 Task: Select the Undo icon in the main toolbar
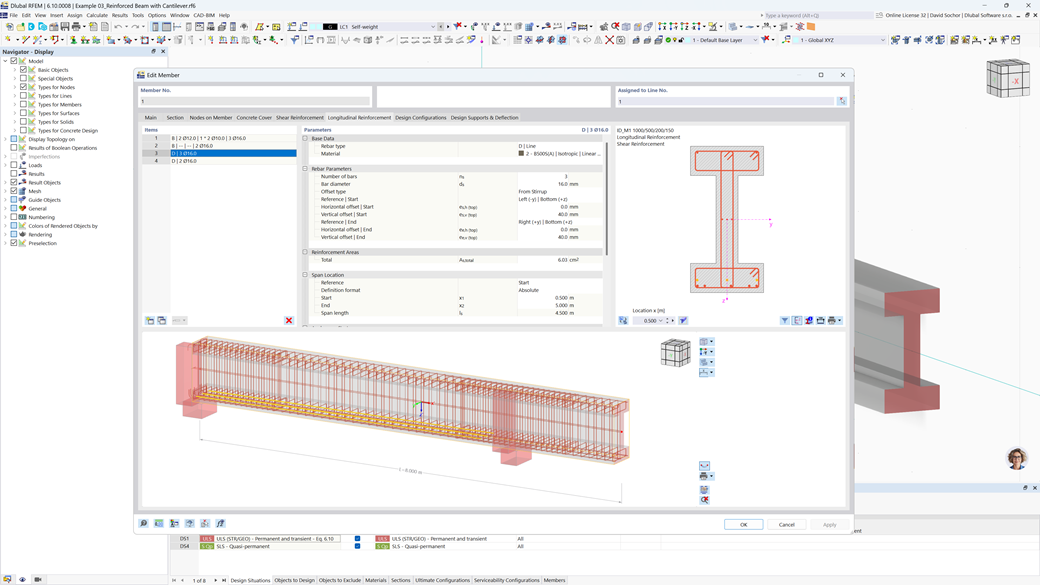pyautogui.click(x=118, y=27)
